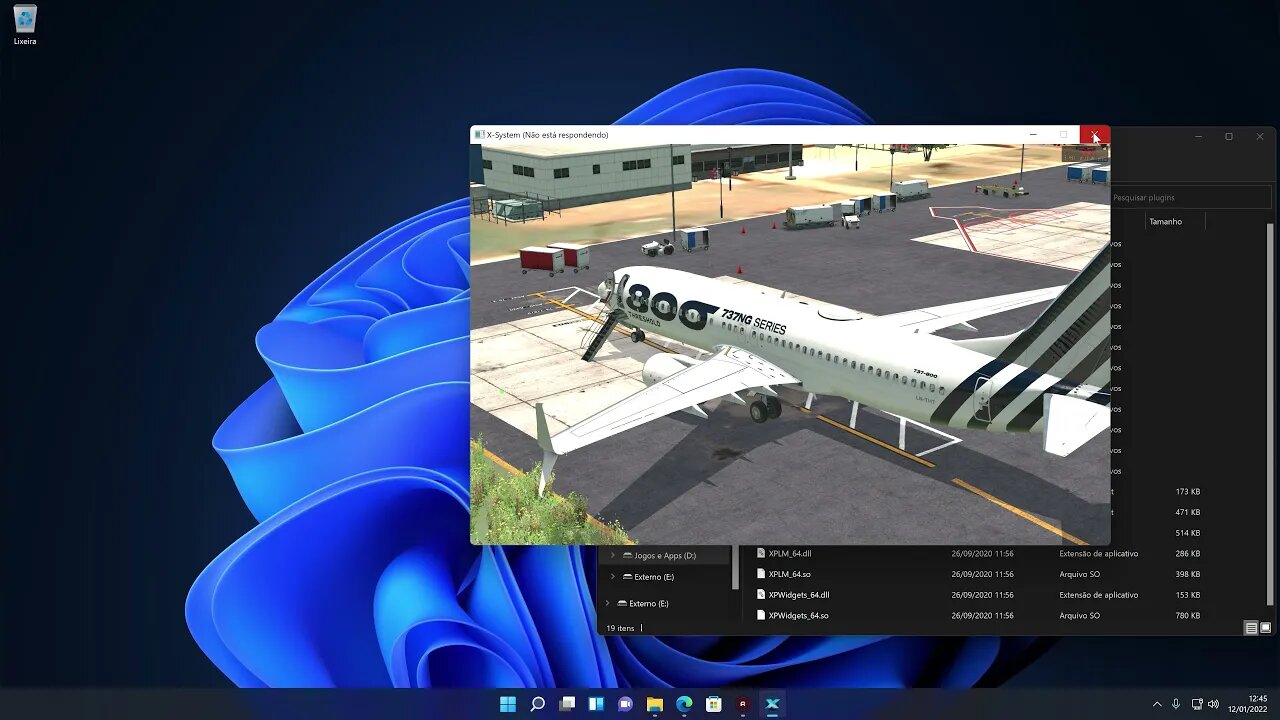
Task: Select the XPWidgets_64.dll file name
Action: pyautogui.click(x=799, y=595)
